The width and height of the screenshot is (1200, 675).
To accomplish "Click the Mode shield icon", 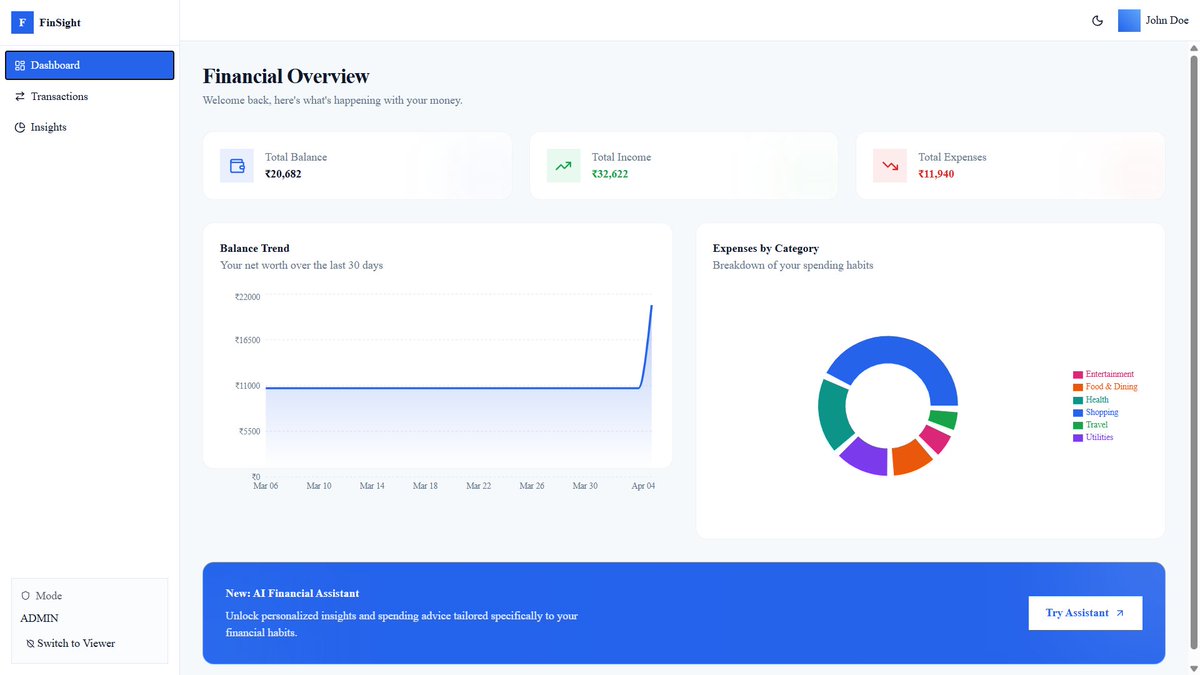I will 25,595.
